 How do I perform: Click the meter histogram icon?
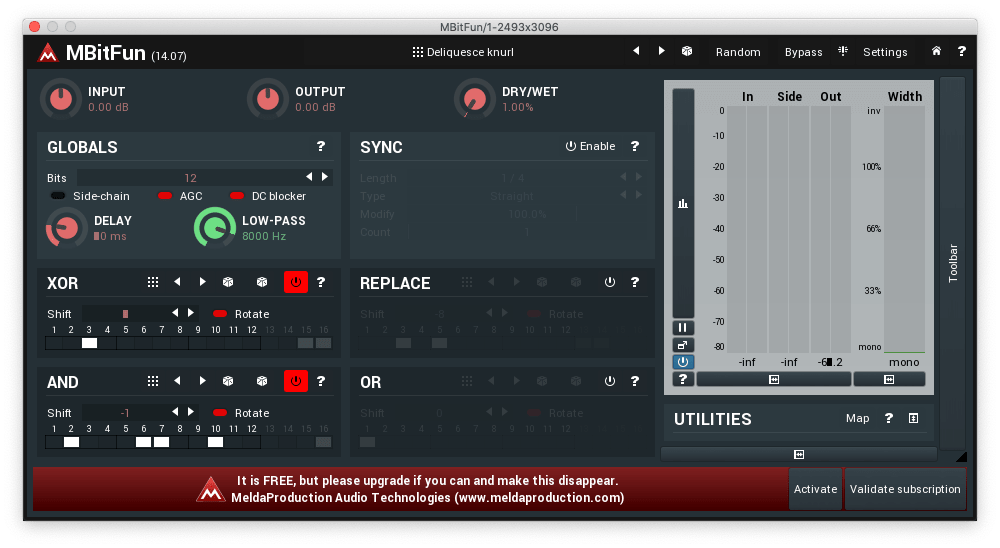click(x=683, y=204)
